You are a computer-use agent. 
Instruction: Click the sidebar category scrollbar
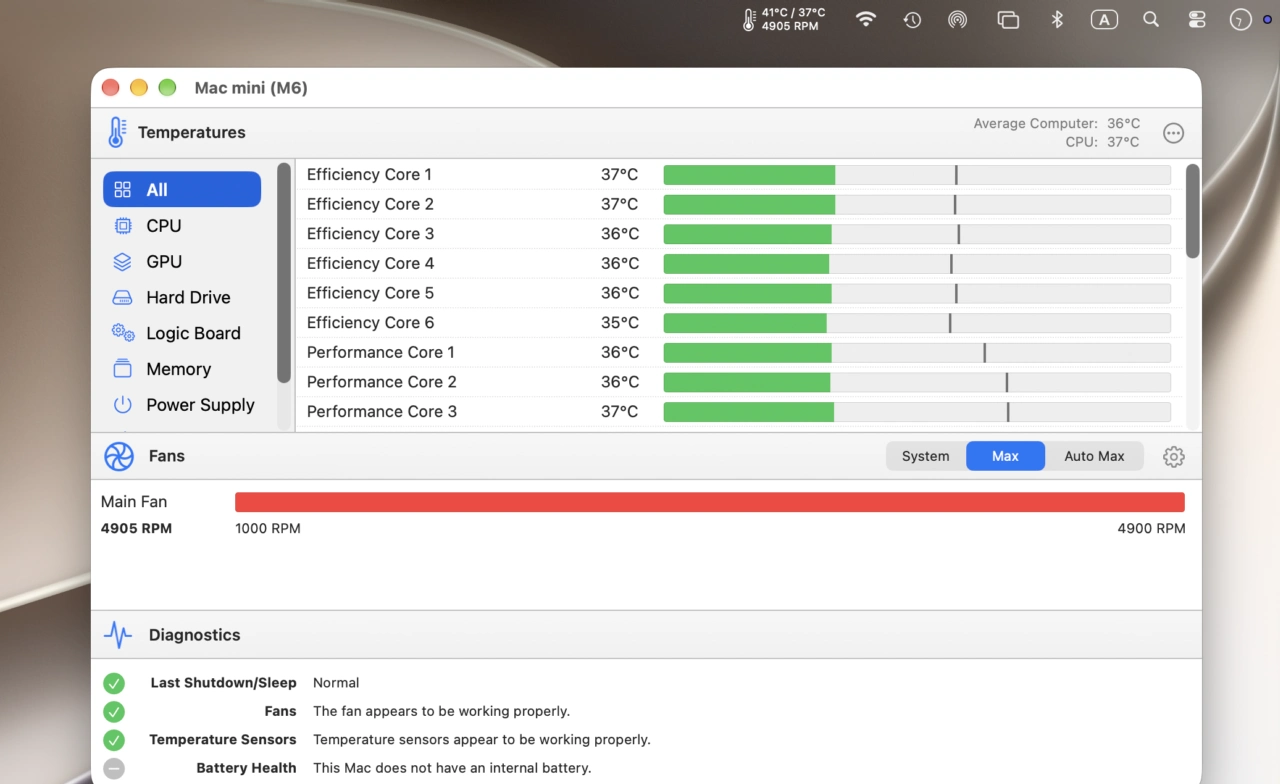click(x=284, y=272)
